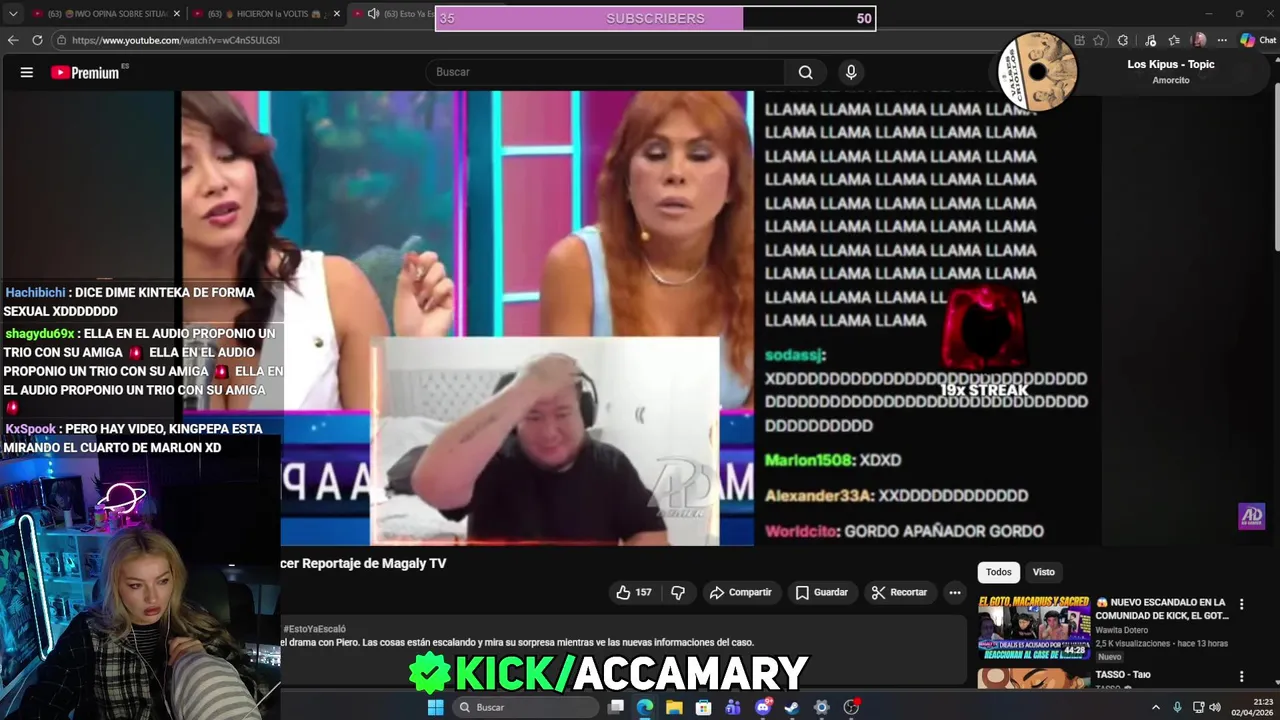Open NUEVO ESCANDALO EN LA COMUNIDAD video title
The image size is (1280, 720).
(1161, 609)
